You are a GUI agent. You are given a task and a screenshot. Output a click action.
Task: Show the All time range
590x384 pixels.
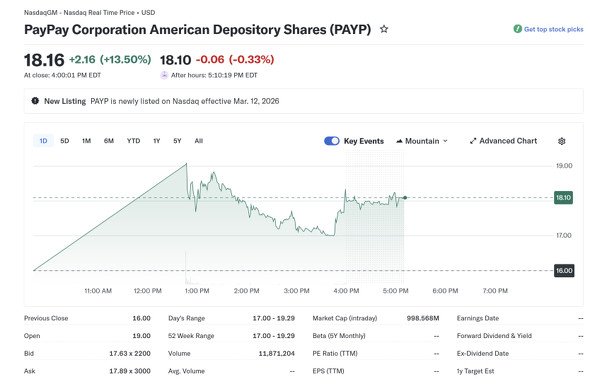199,141
